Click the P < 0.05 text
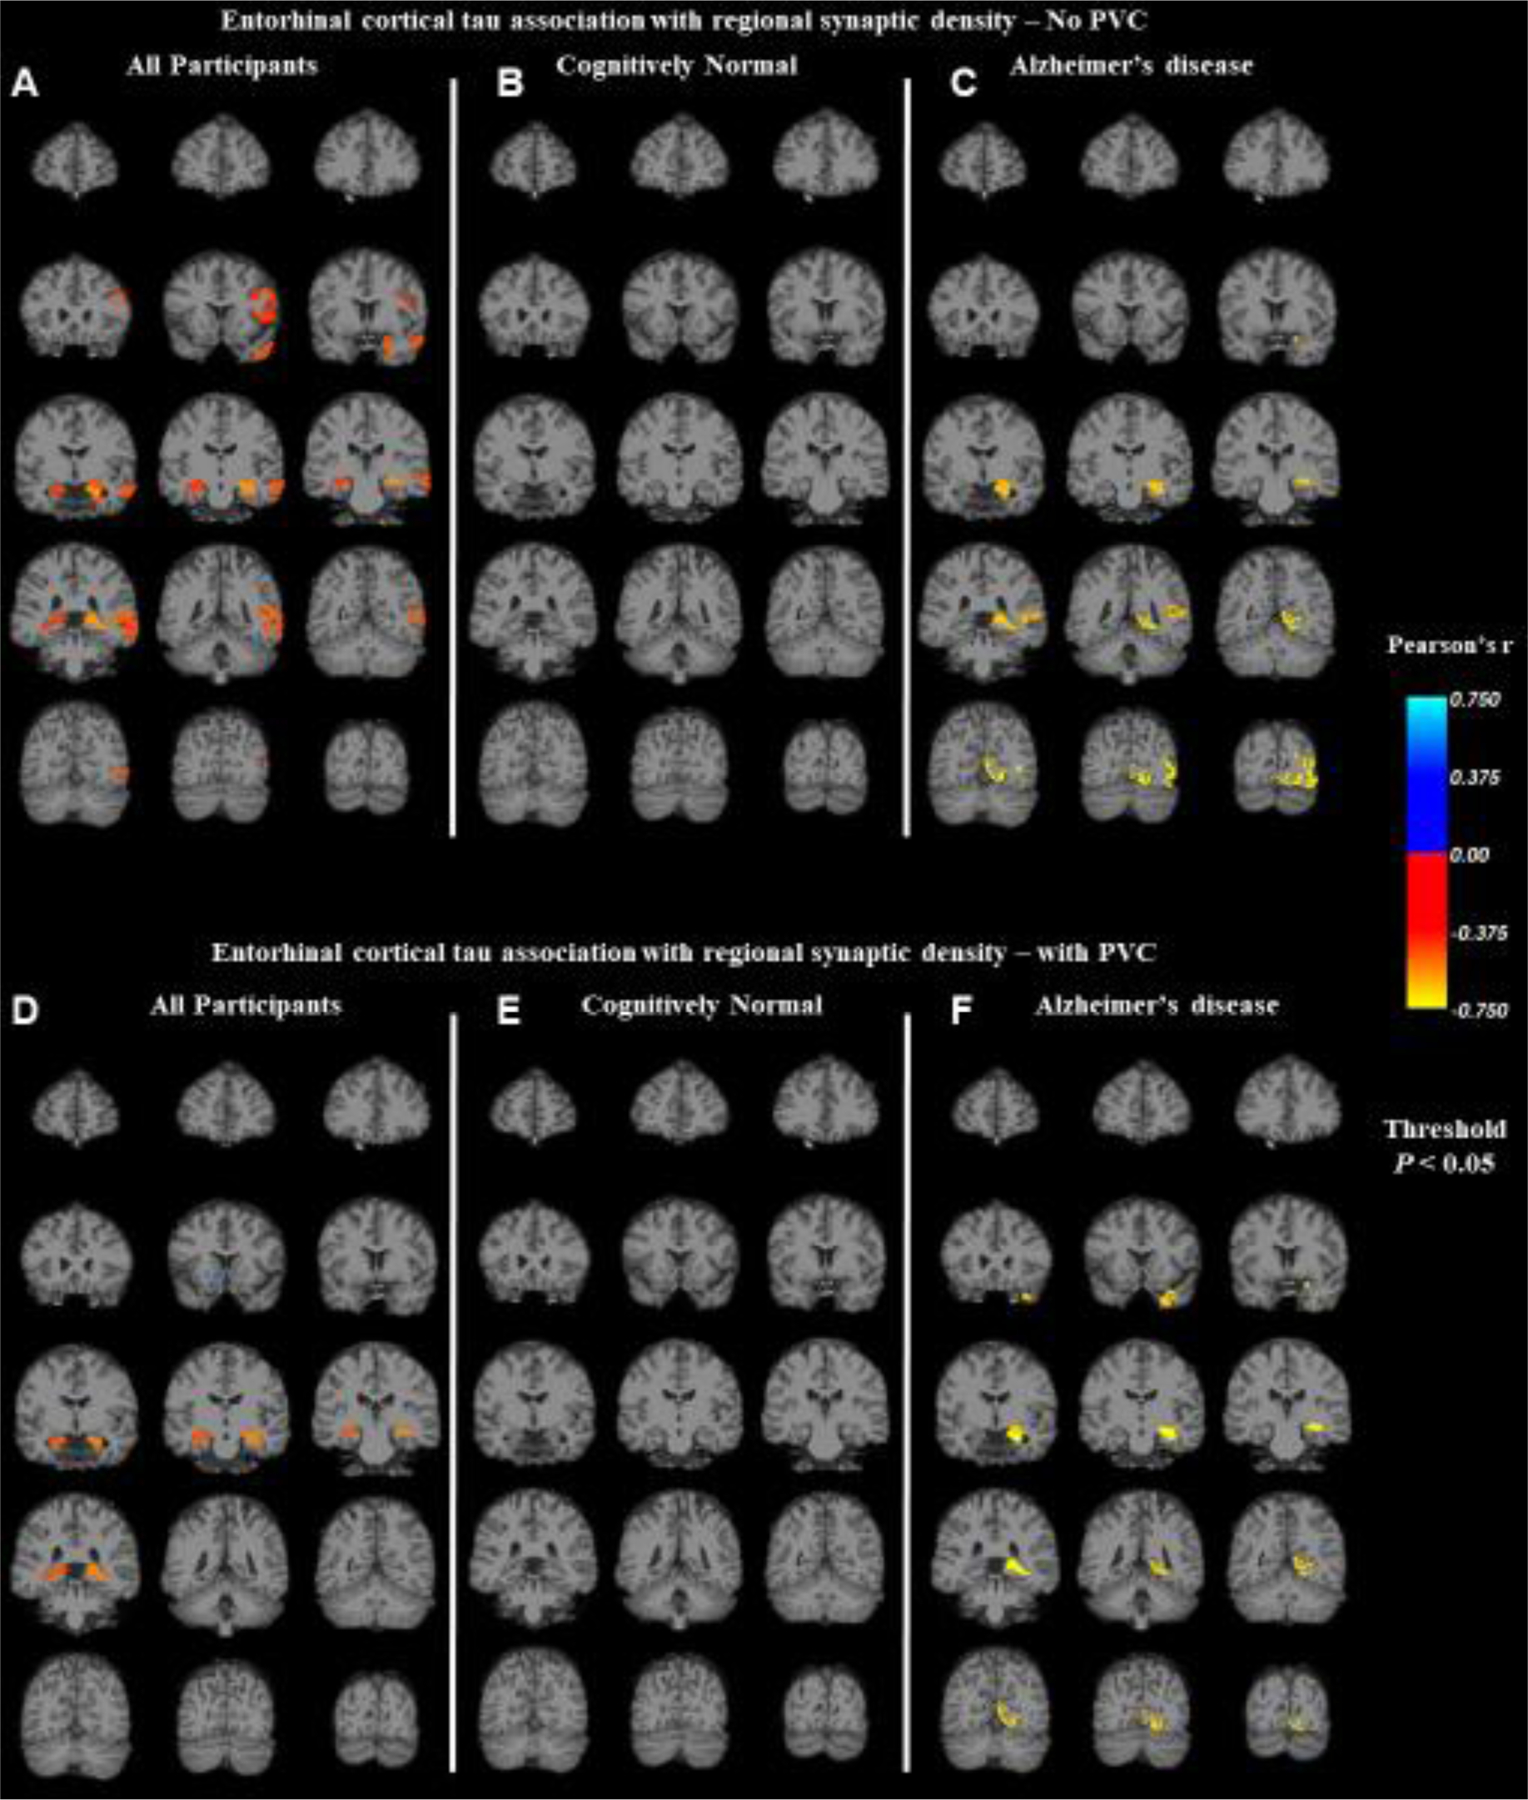 [x=1445, y=1163]
